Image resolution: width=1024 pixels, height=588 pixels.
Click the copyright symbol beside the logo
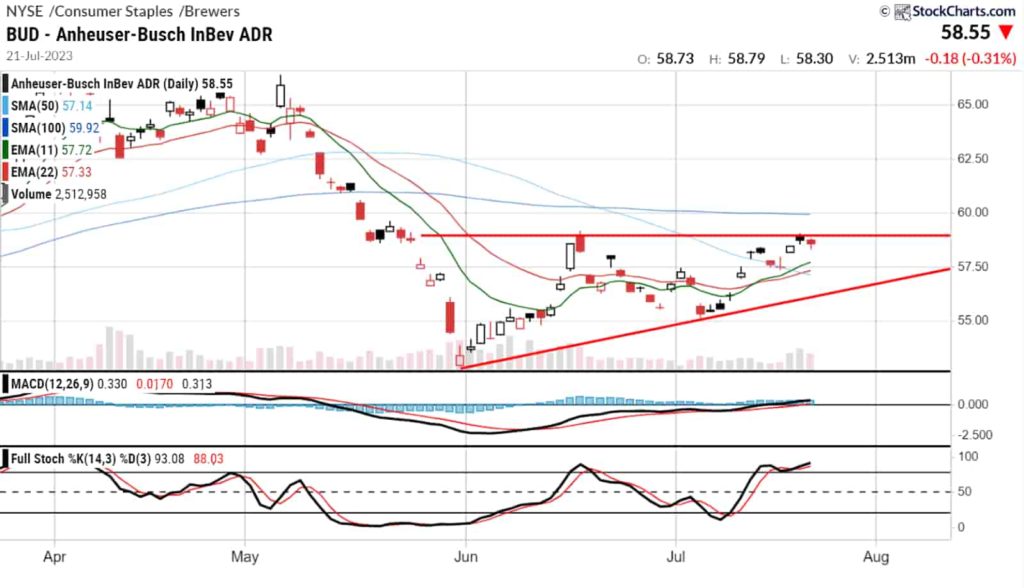pos(885,13)
